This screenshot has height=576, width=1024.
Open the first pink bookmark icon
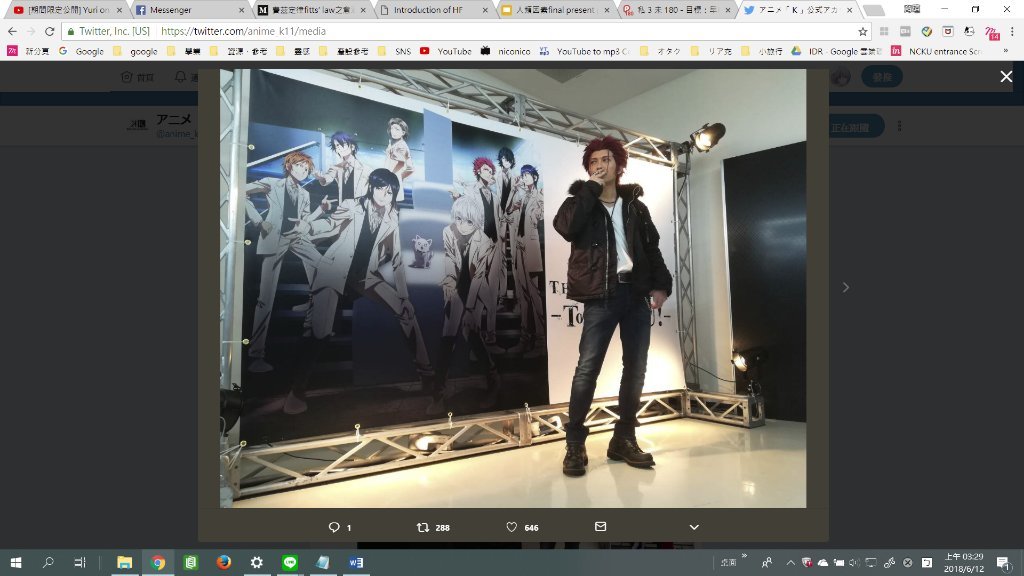12,51
